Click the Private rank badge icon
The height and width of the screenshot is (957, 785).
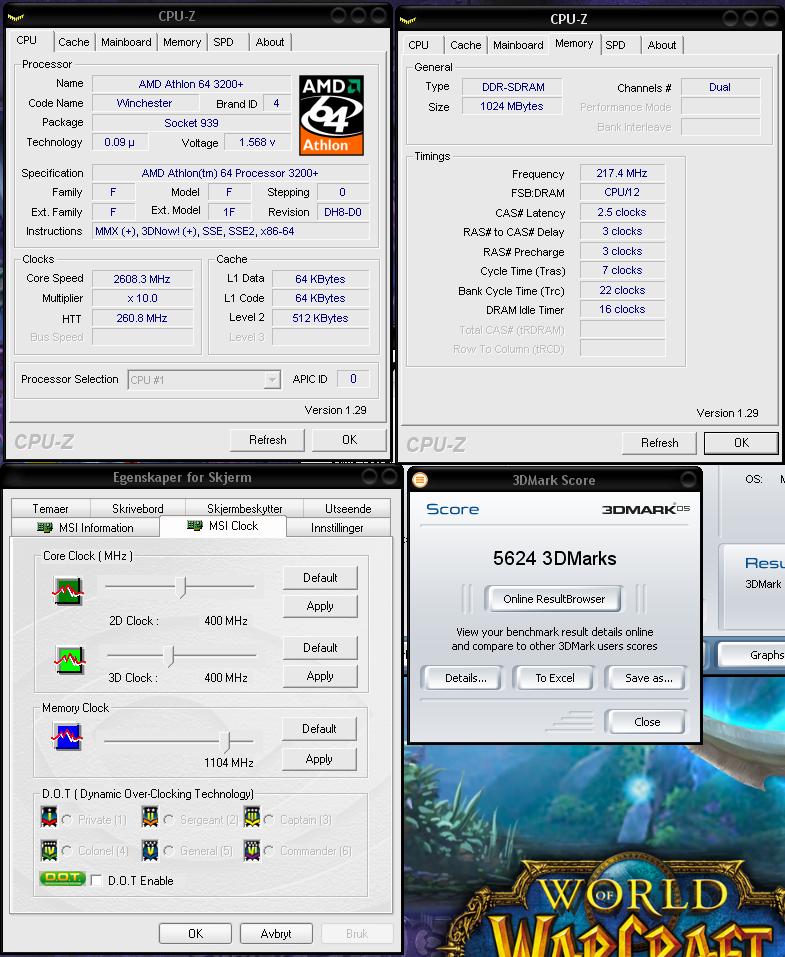[49, 817]
